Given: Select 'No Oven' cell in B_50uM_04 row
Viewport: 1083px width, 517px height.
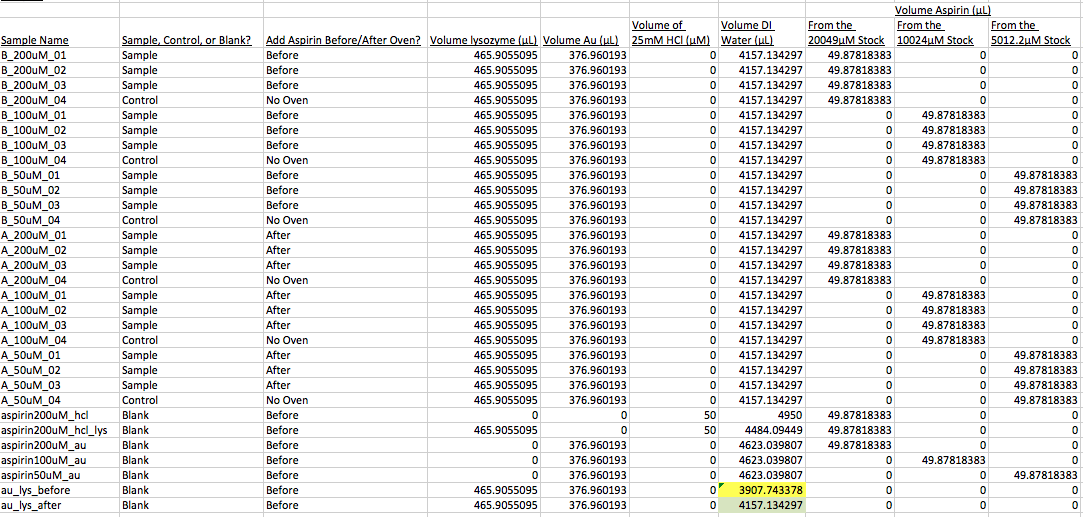Looking at the screenshot, I should point(287,220).
